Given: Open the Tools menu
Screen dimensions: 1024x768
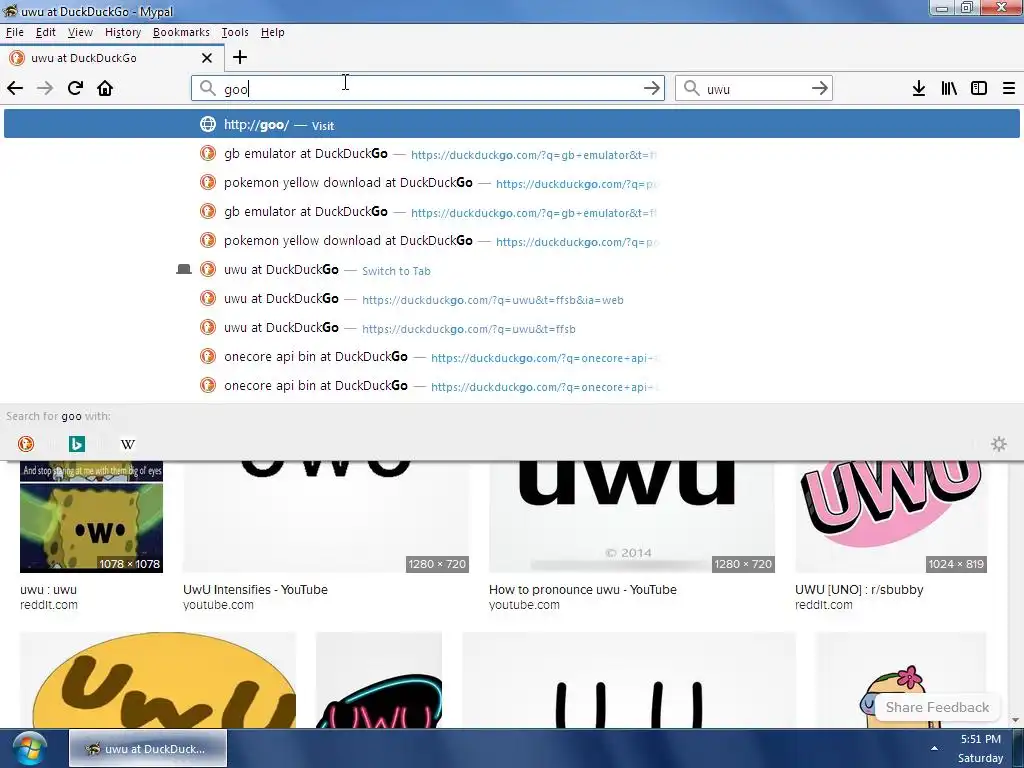Looking at the screenshot, I should click(x=234, y=32).
